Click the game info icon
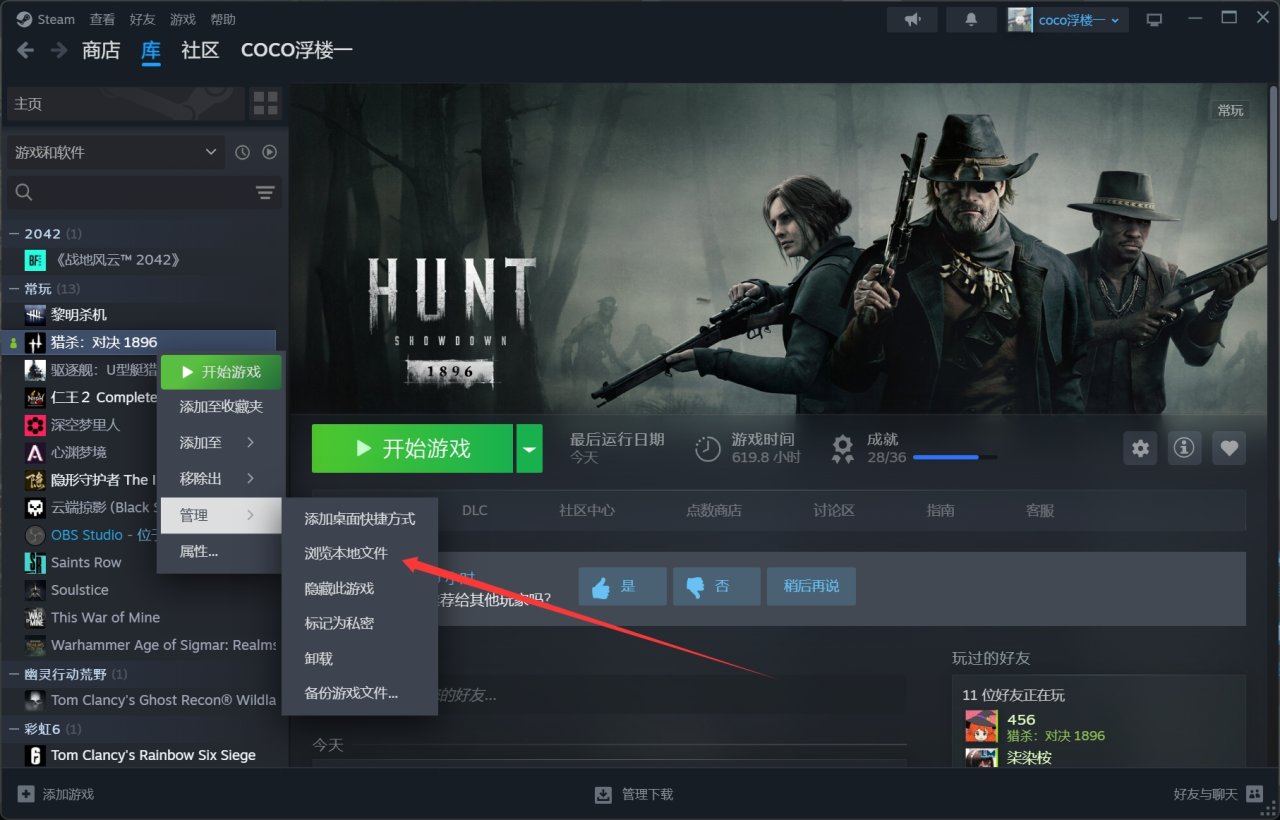The image size is (1280, 820). click(x=1184, y=448)
